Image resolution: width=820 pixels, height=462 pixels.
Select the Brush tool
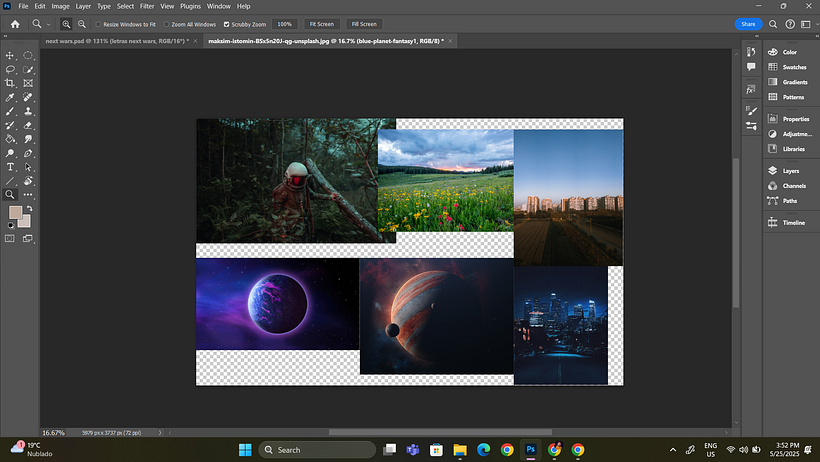[10, 111]
